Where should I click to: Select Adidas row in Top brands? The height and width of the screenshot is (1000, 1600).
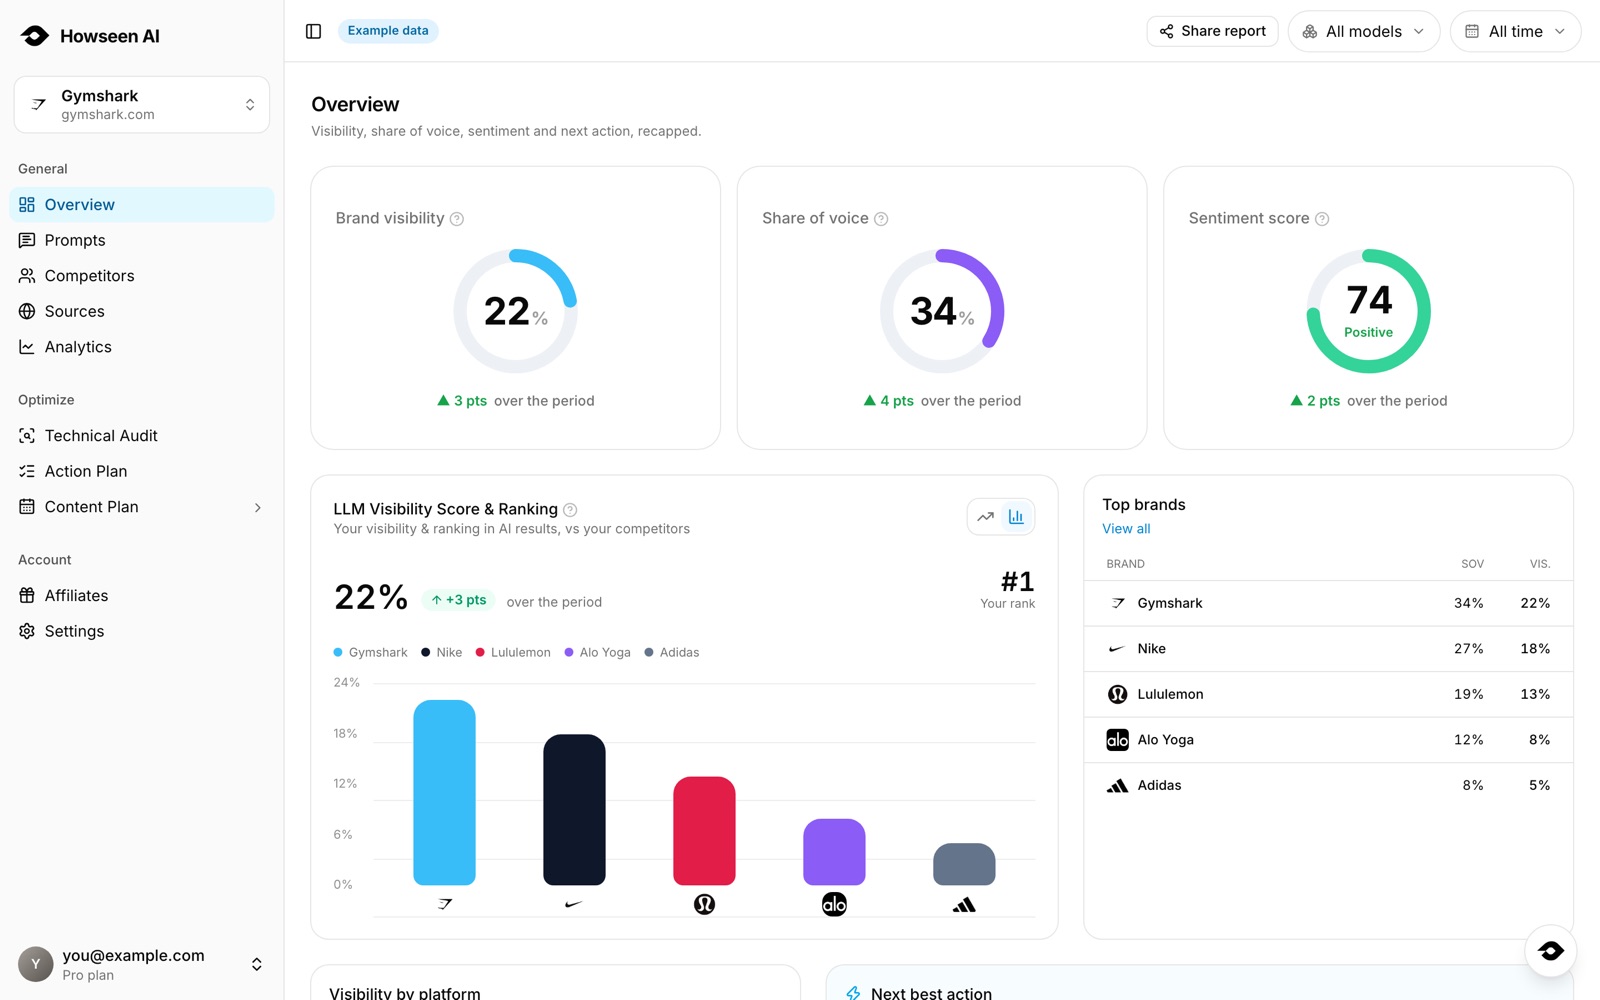(x=1328, y=785)
